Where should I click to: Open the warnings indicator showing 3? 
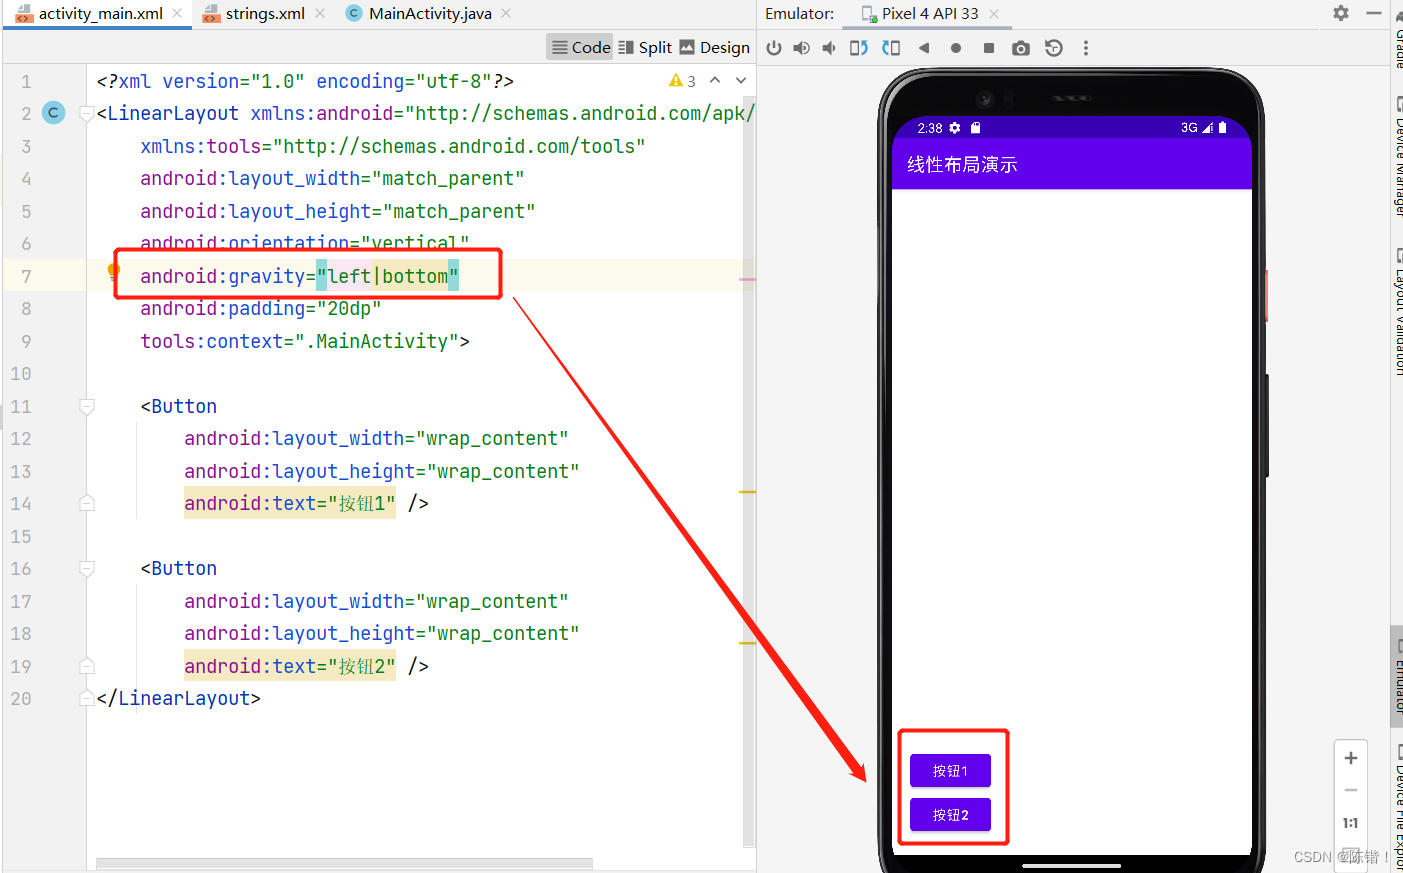pyautogui.click(x=683, y=81)
